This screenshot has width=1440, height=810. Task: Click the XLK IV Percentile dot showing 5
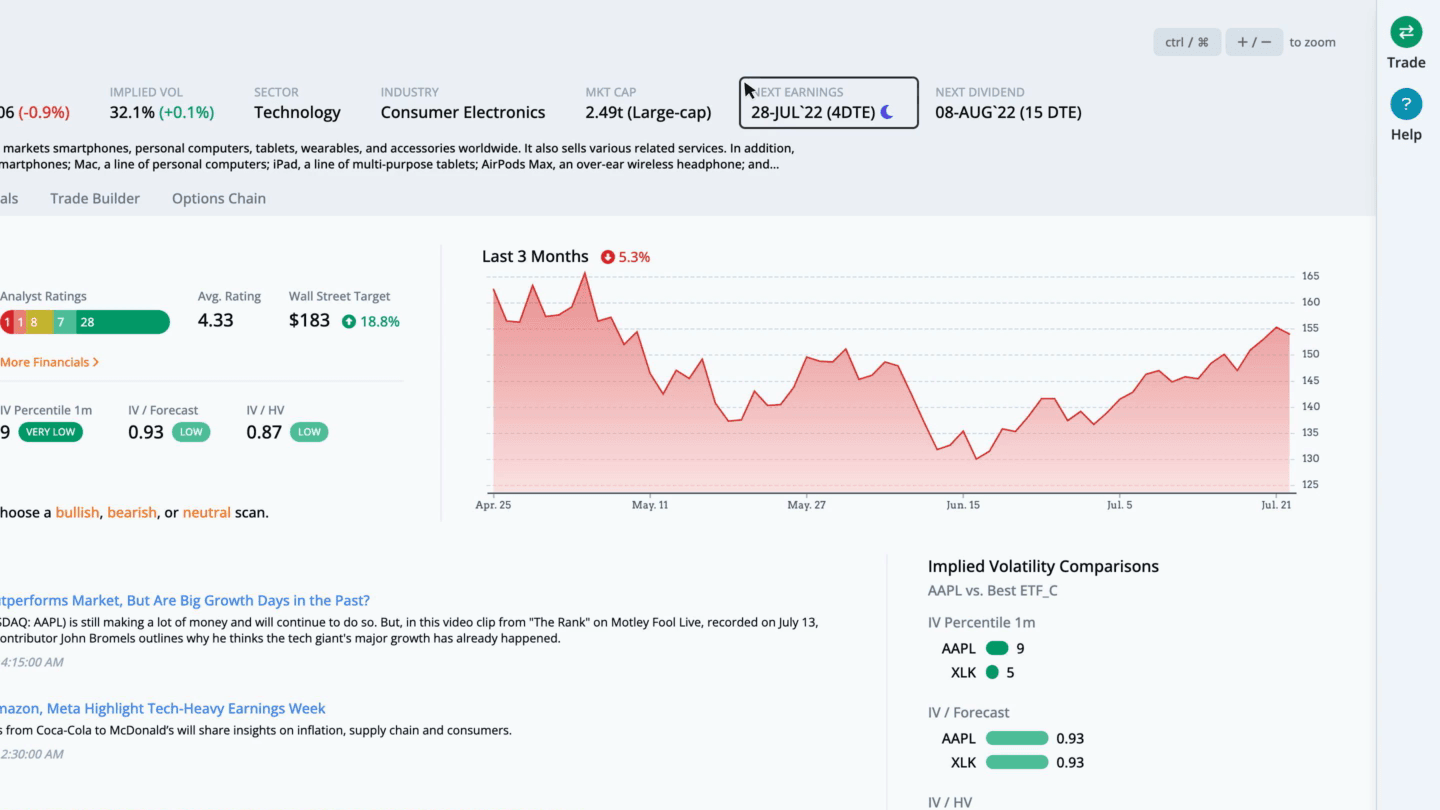click(992, 672)
